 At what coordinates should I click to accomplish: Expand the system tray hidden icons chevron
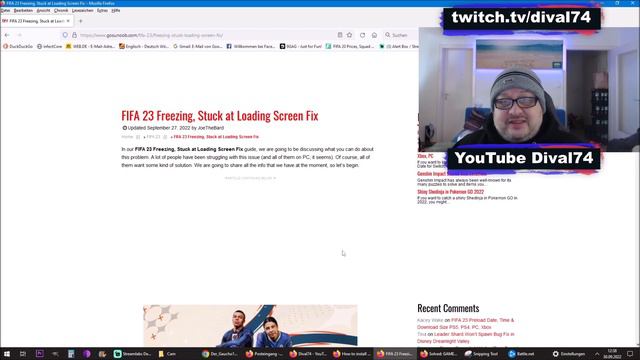point(597,354)
